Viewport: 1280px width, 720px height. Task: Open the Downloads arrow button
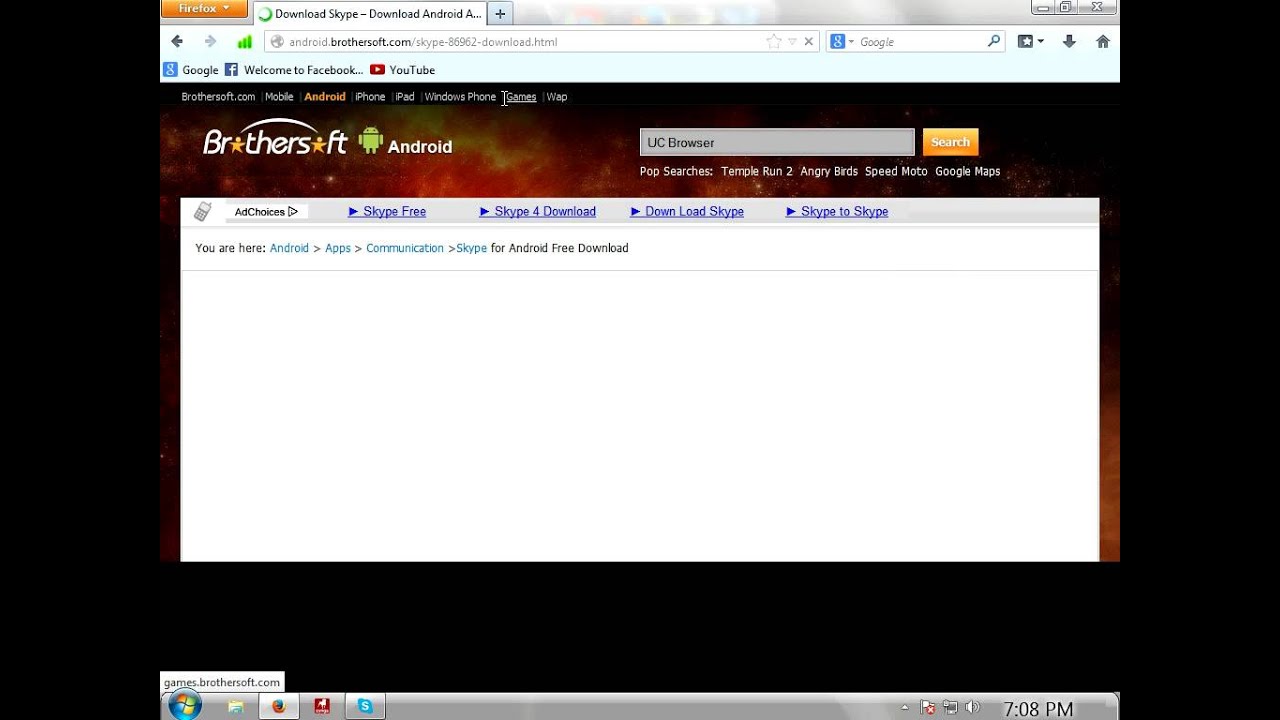[x=1069, y=41]
